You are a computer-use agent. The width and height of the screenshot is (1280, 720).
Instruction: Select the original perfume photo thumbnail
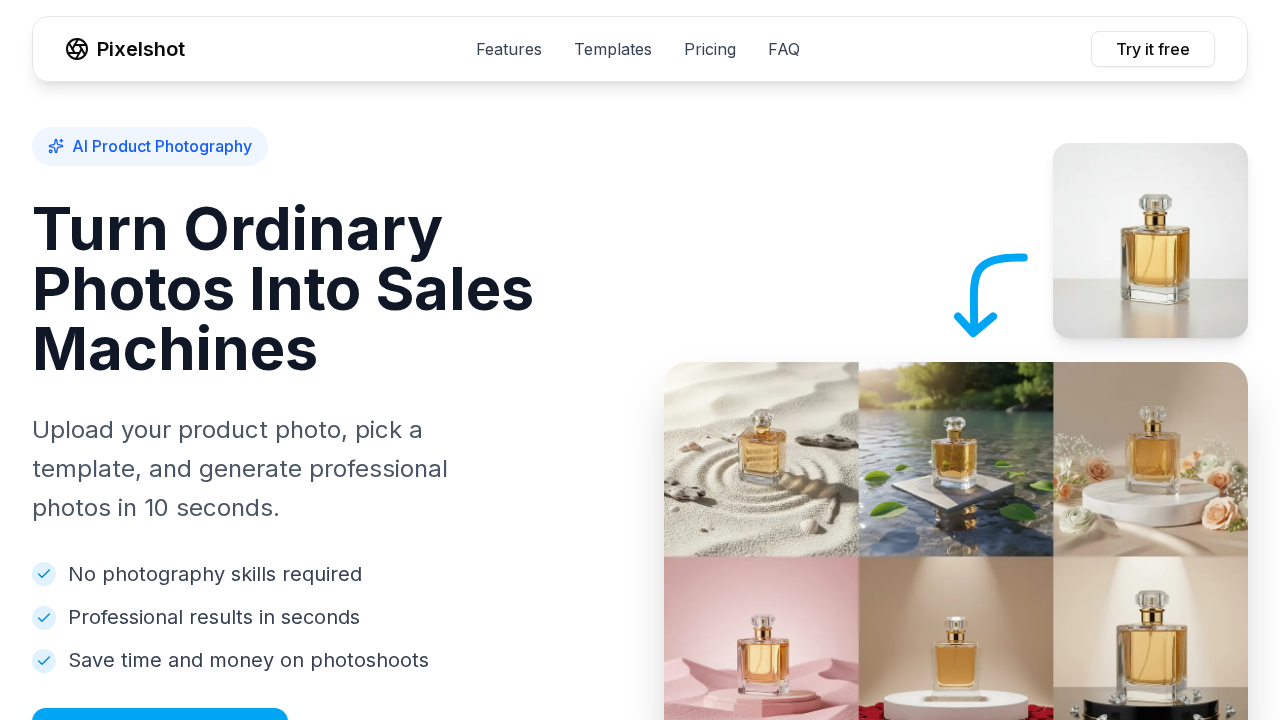tap(1150, 240)
